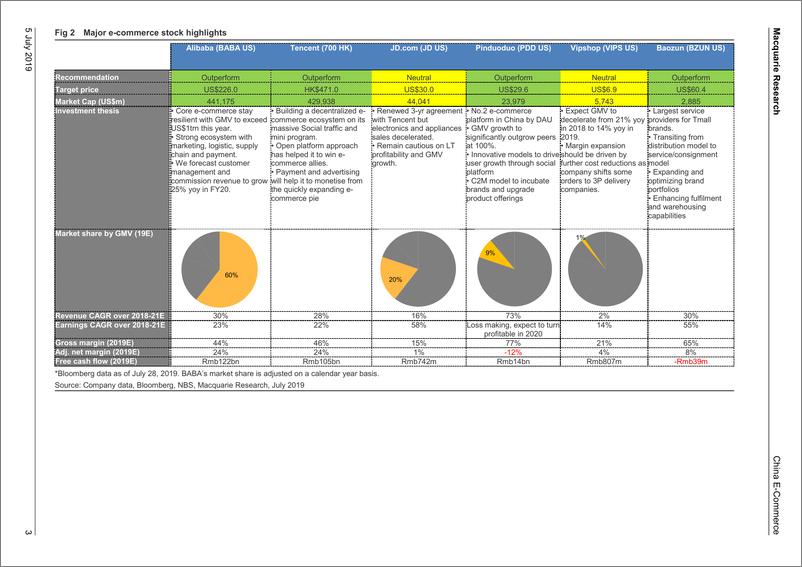Select the Investment thesis row label
802x567 pixels.
tap(87, 111)
